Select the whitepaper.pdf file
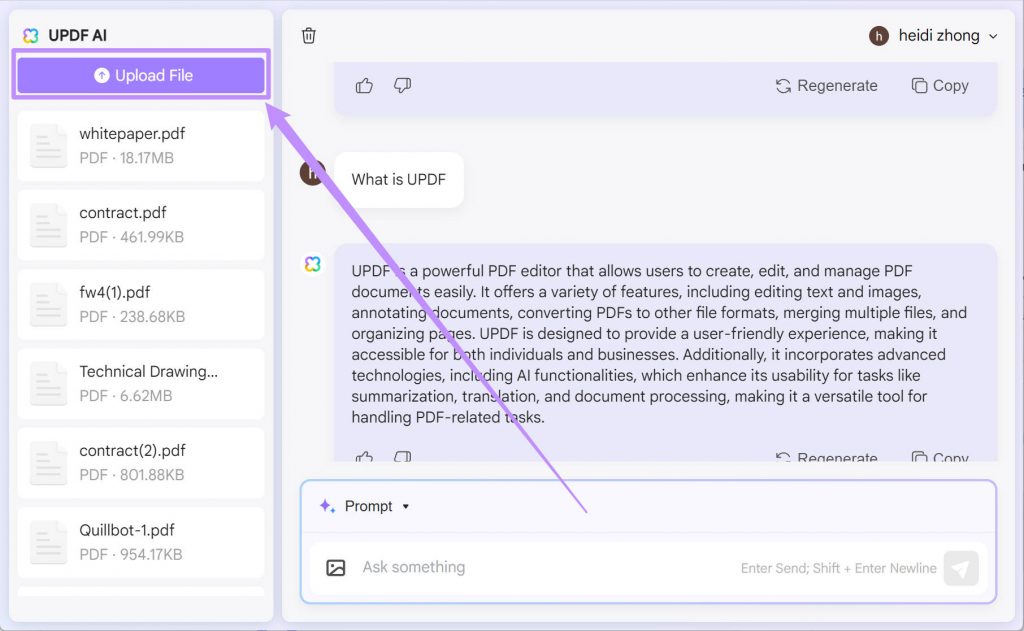Image resolution: width=1024 pixels, height=631 pixels. (140, 144)
